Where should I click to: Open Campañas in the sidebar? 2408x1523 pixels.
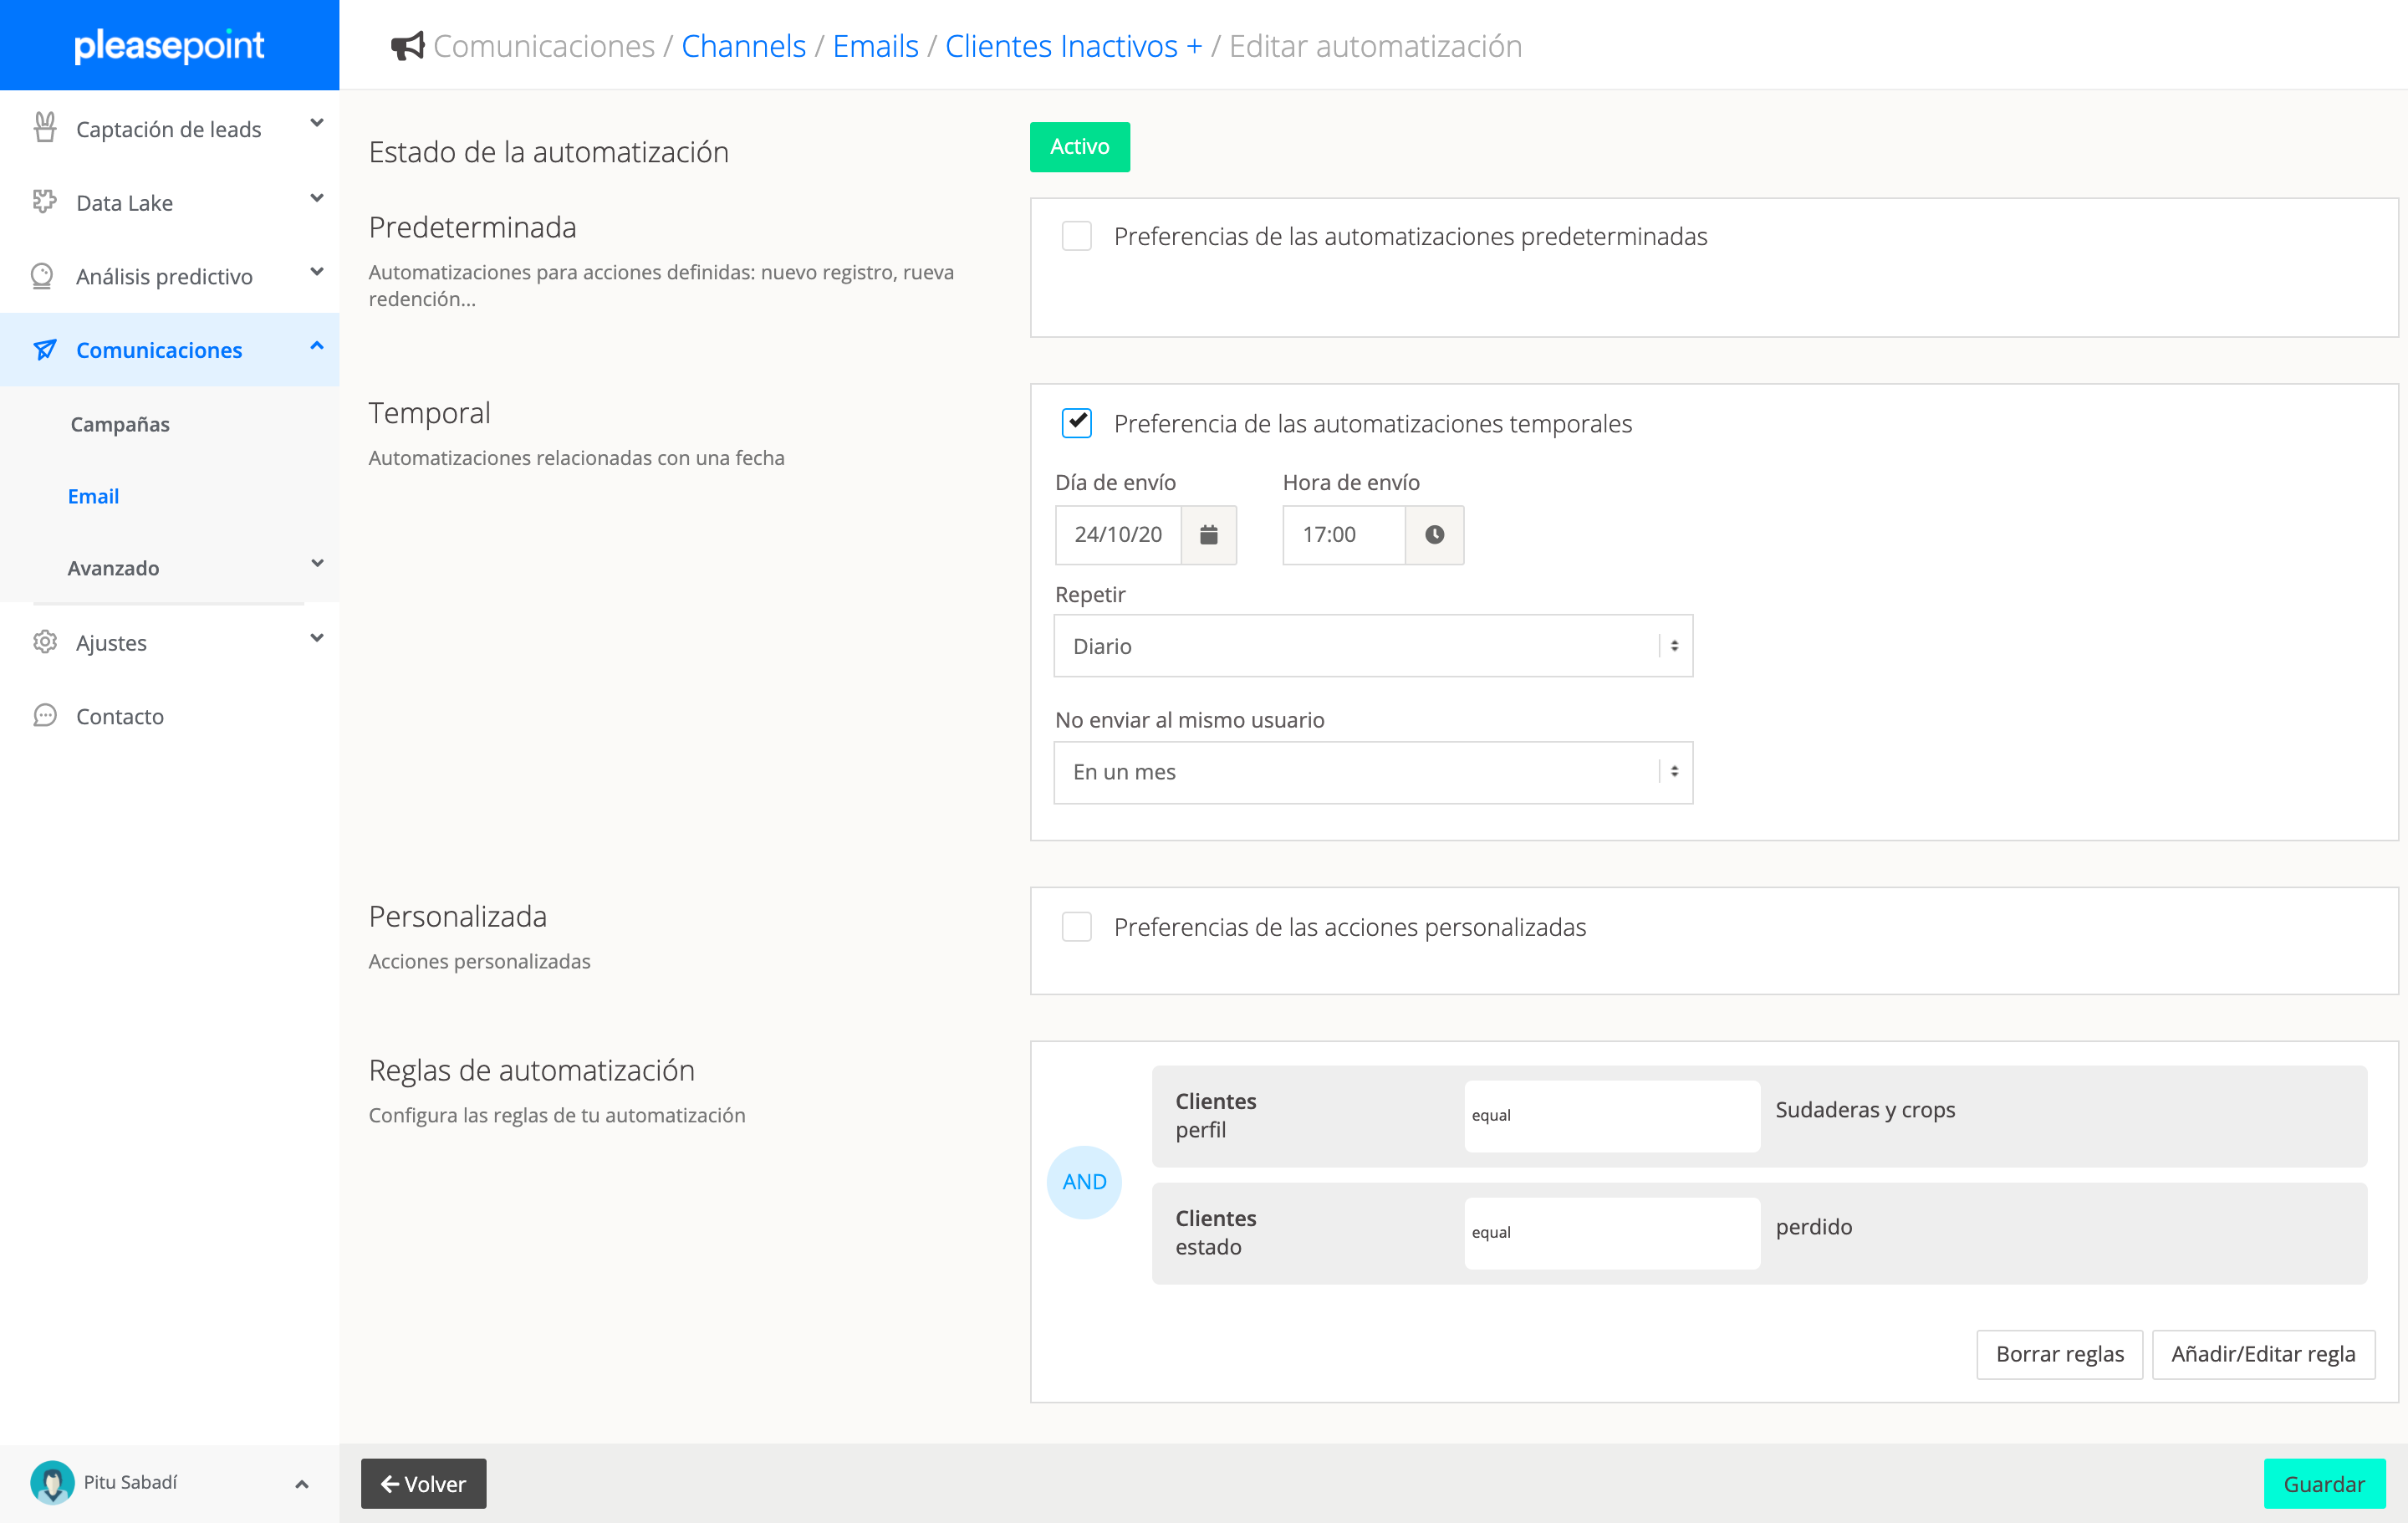(x=120, y=424)
